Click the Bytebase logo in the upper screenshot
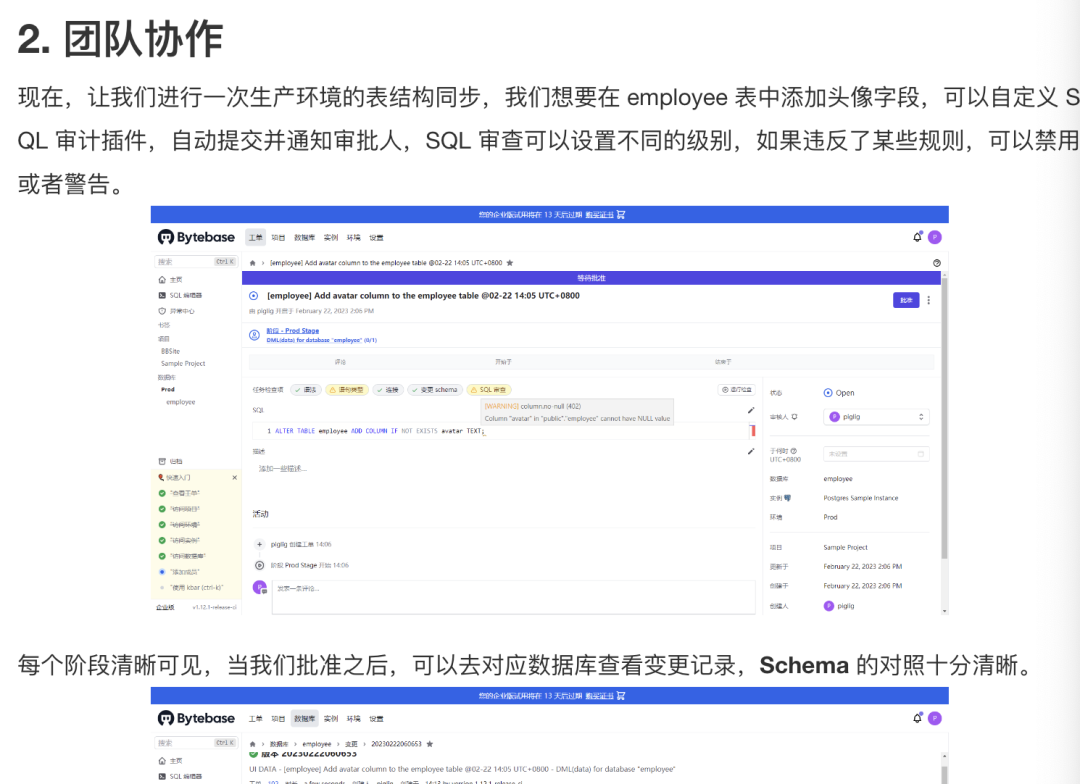 [x=196, y=237]
